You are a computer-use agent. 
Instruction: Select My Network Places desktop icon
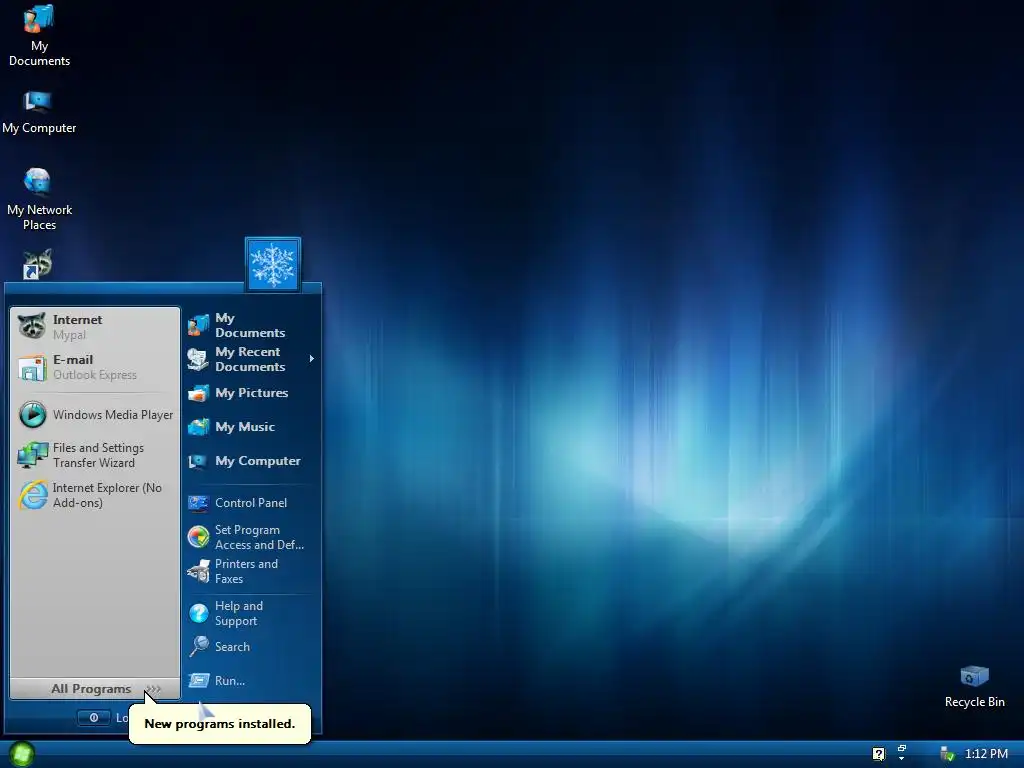[x=39, y=199]
